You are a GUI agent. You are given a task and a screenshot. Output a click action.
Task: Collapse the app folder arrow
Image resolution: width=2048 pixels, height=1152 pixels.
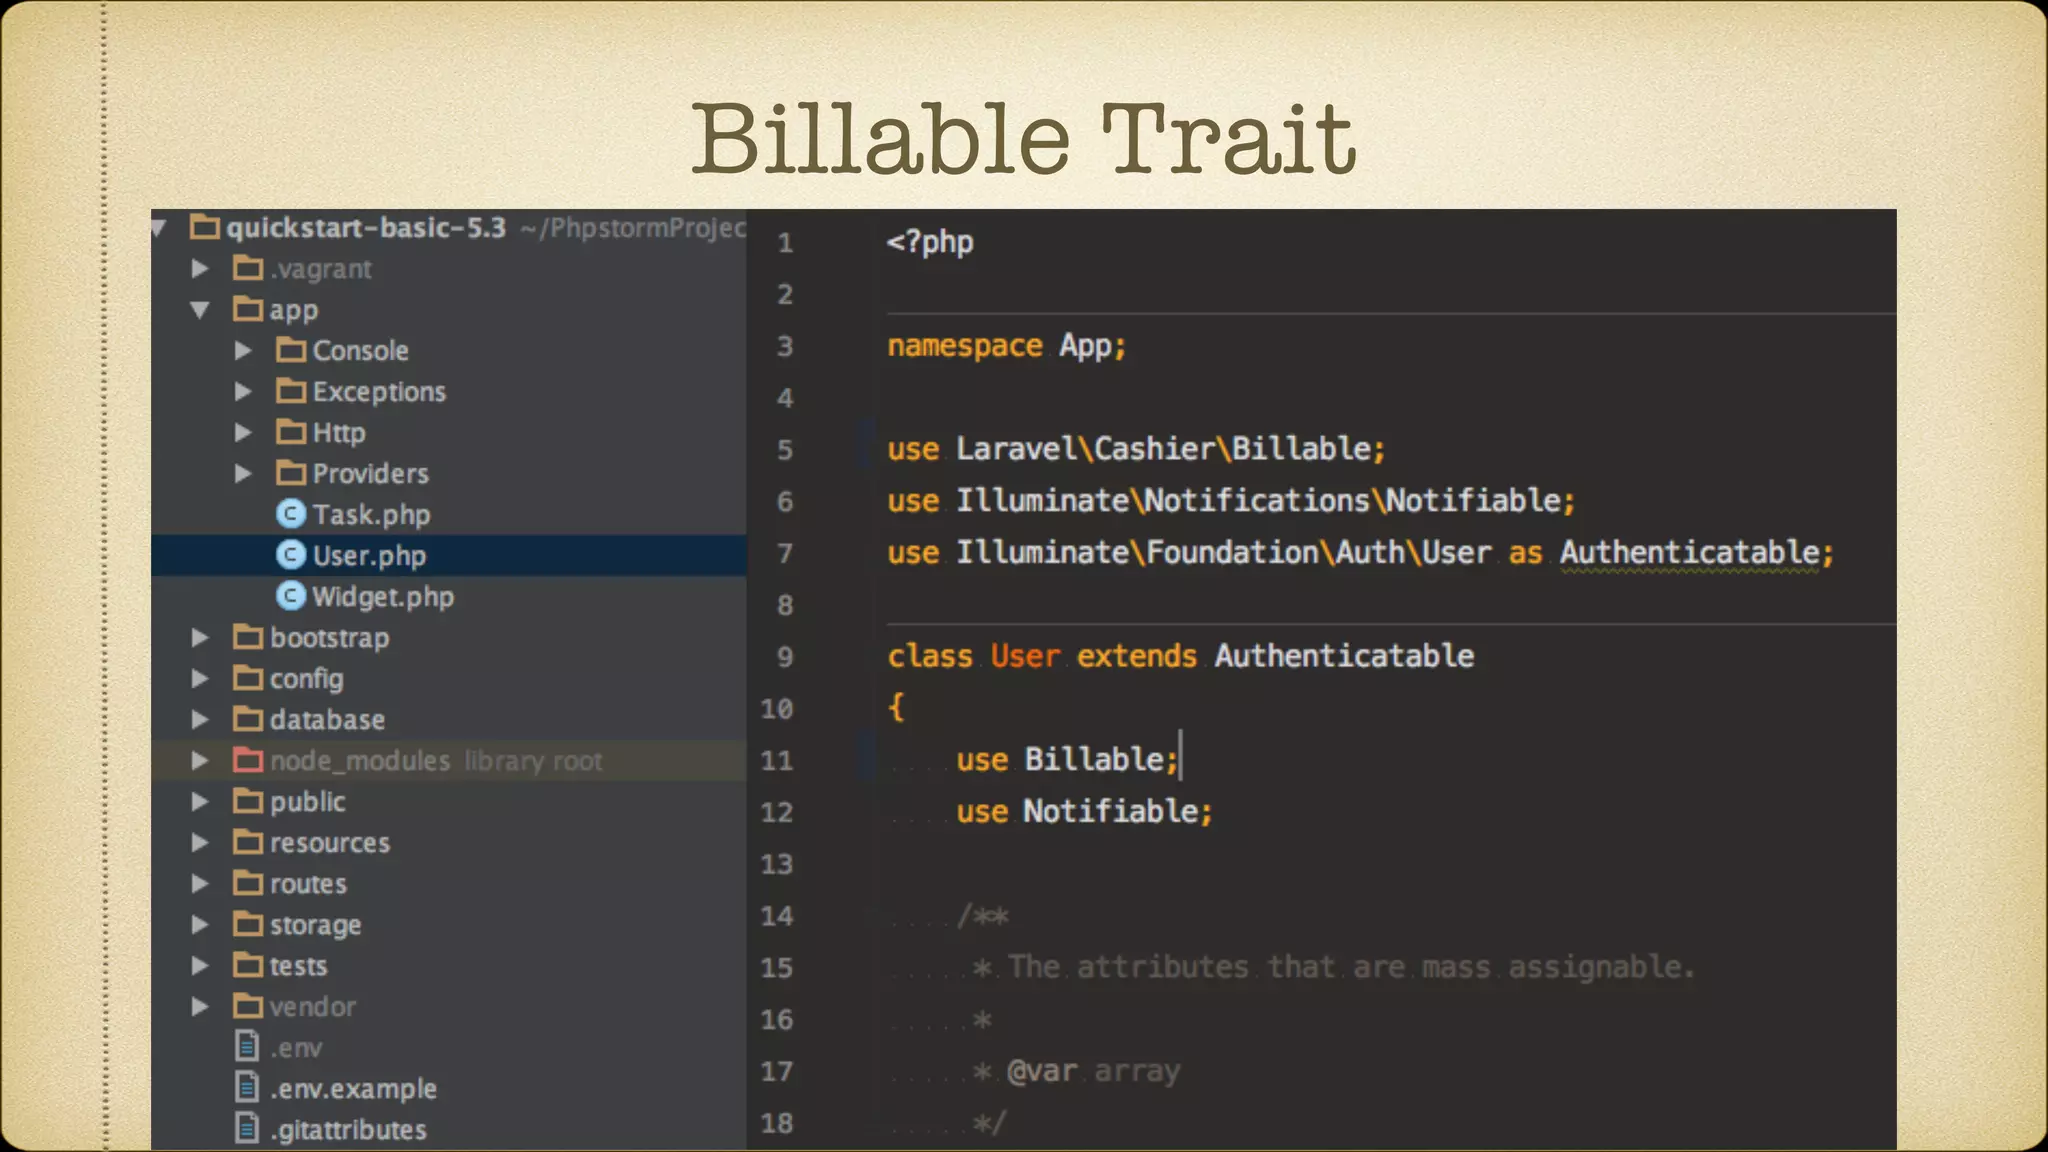pos(200,310)
